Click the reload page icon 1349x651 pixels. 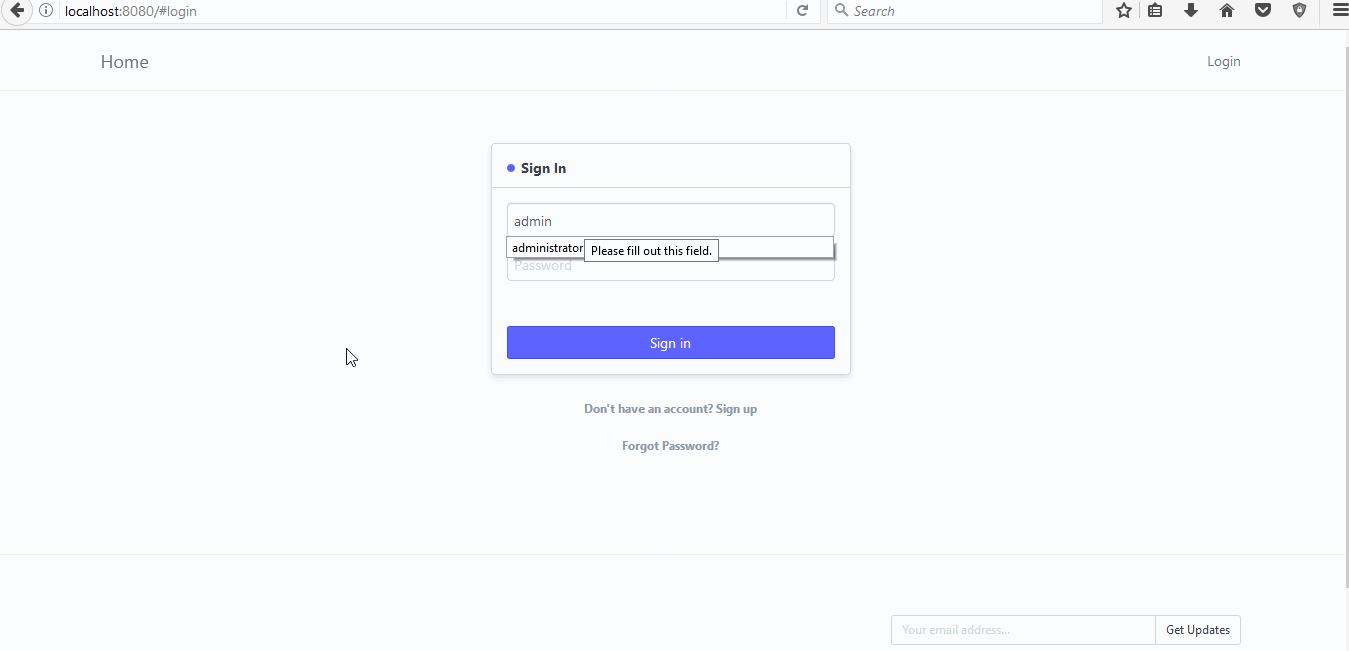click(803, 11)
